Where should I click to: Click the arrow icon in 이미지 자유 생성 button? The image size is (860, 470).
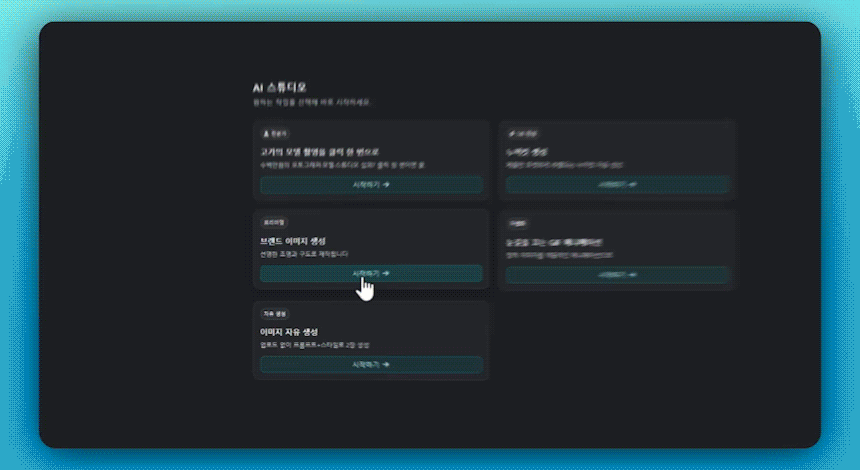point(386,365)
